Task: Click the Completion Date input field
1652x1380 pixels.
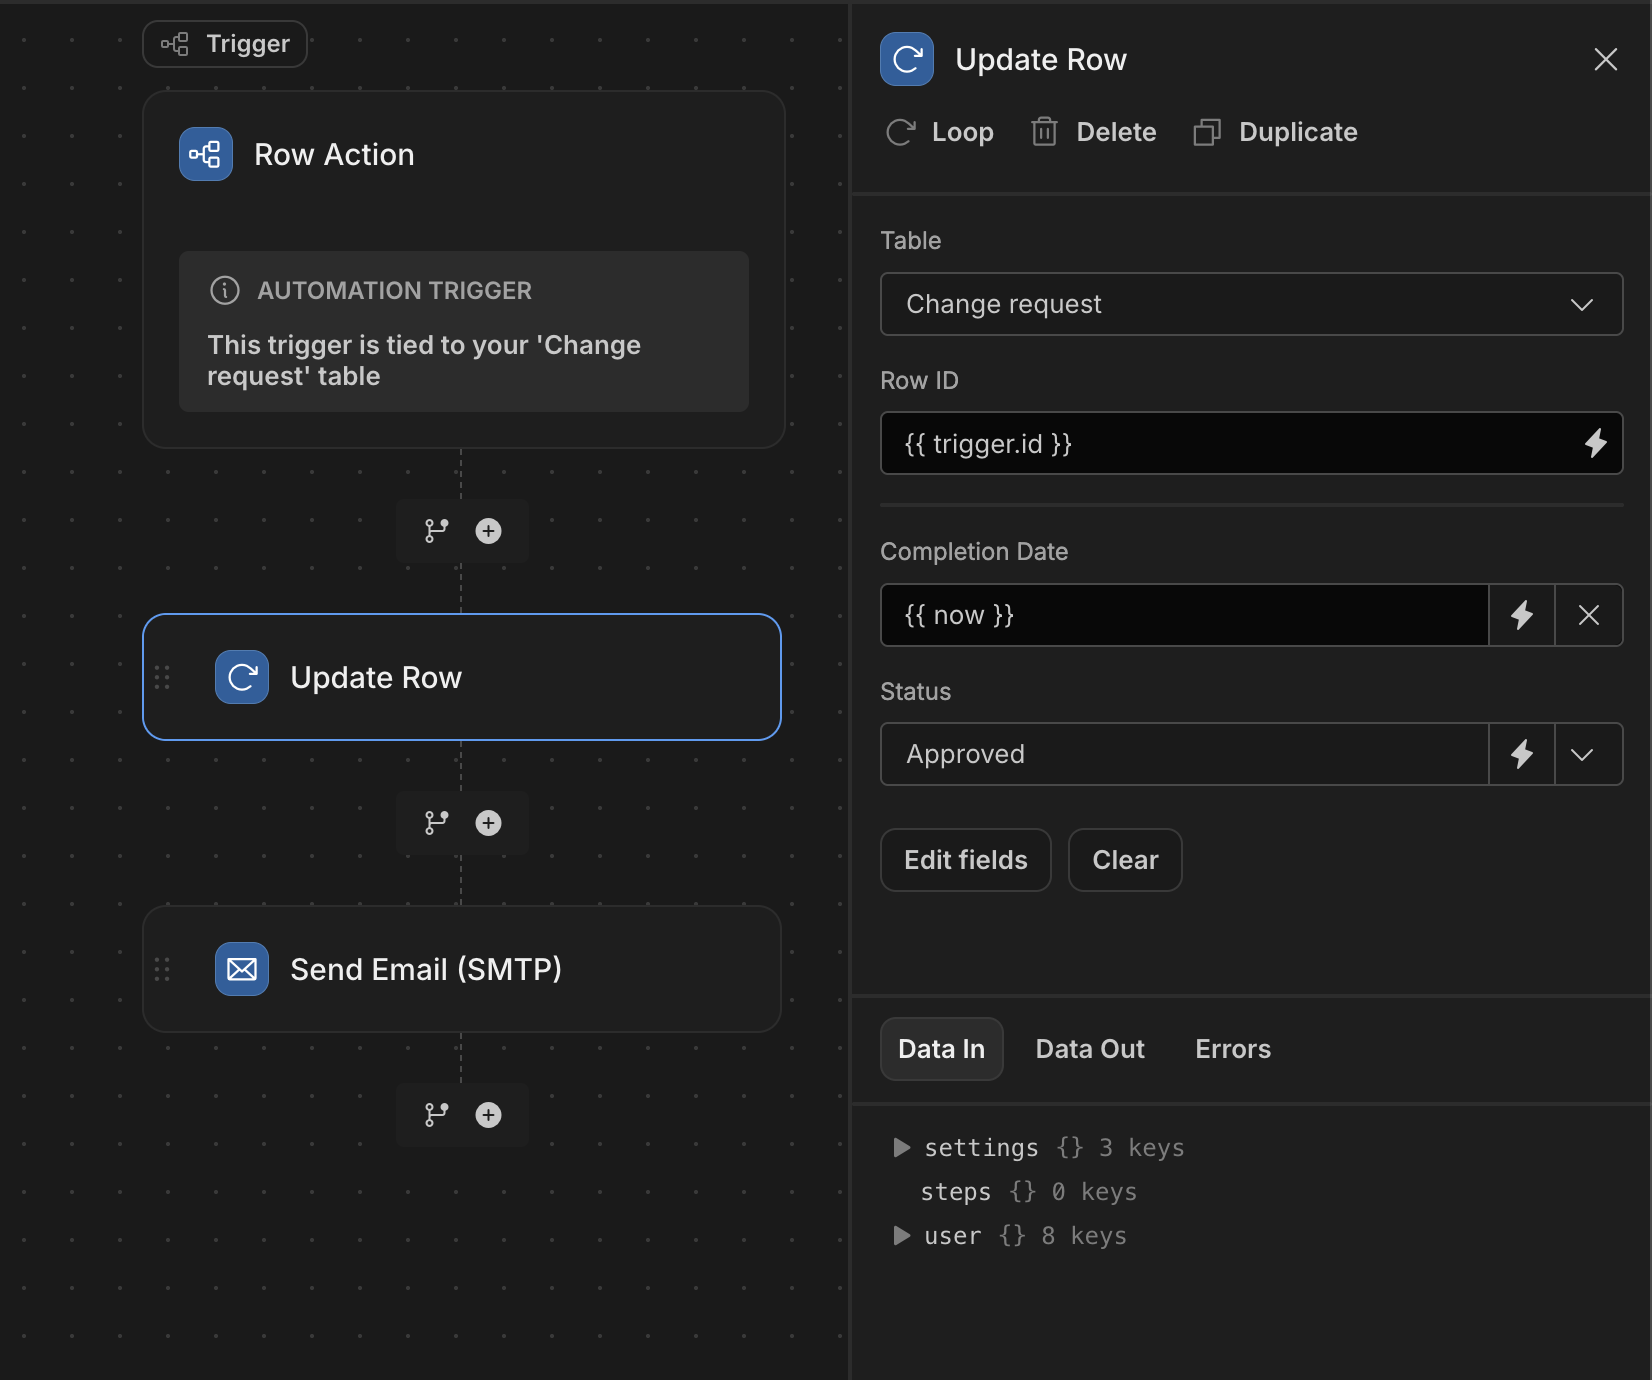Action: [x=1184, y=615]
